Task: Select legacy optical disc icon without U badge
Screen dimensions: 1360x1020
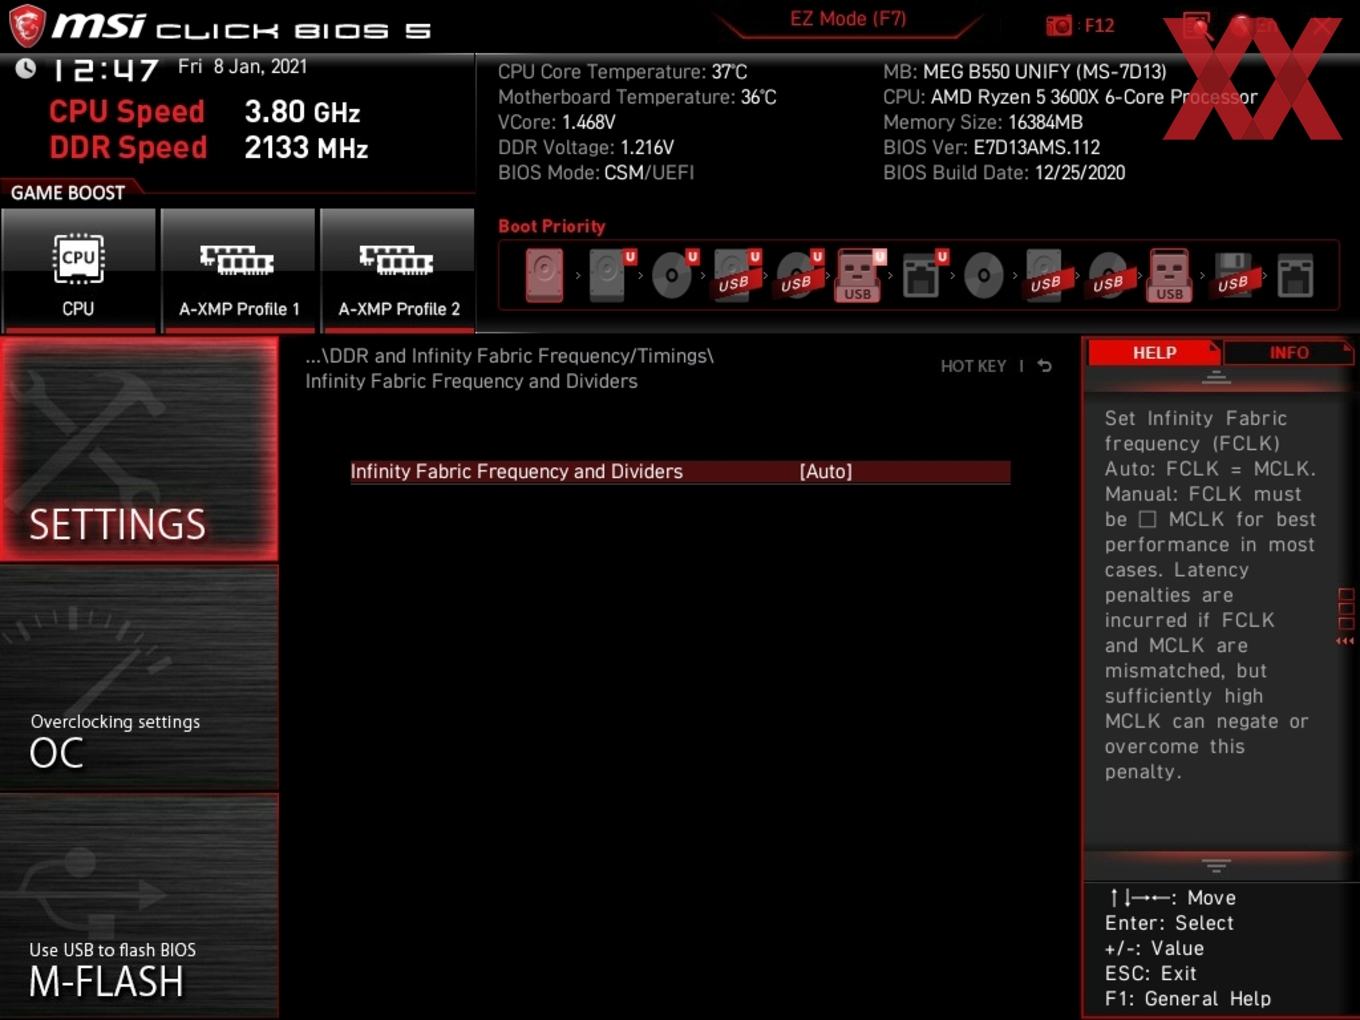Action: pyautogui.click(x=983, y=275)
